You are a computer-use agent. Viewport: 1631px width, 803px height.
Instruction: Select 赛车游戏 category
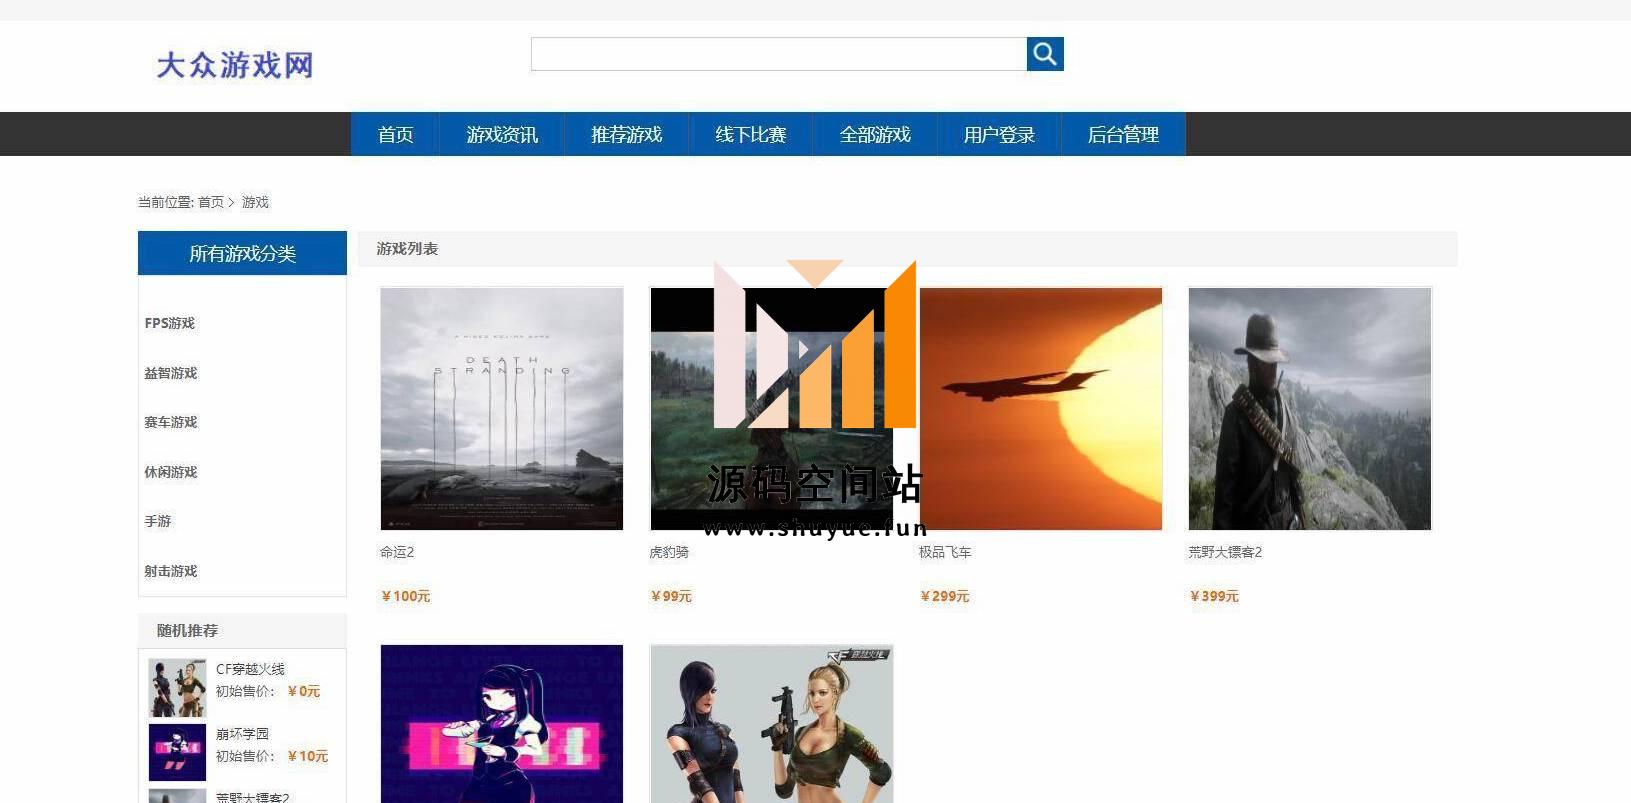[x=171, y=422]
